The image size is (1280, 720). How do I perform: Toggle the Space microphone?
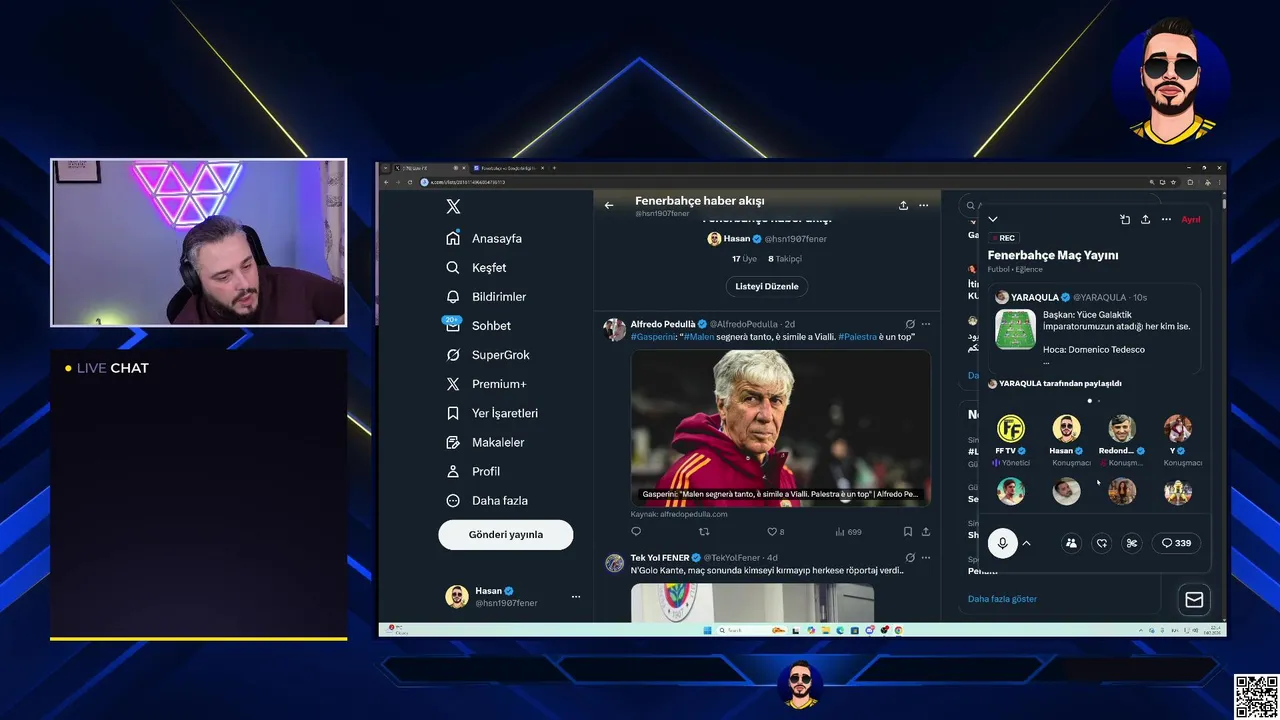[1003, 543]
